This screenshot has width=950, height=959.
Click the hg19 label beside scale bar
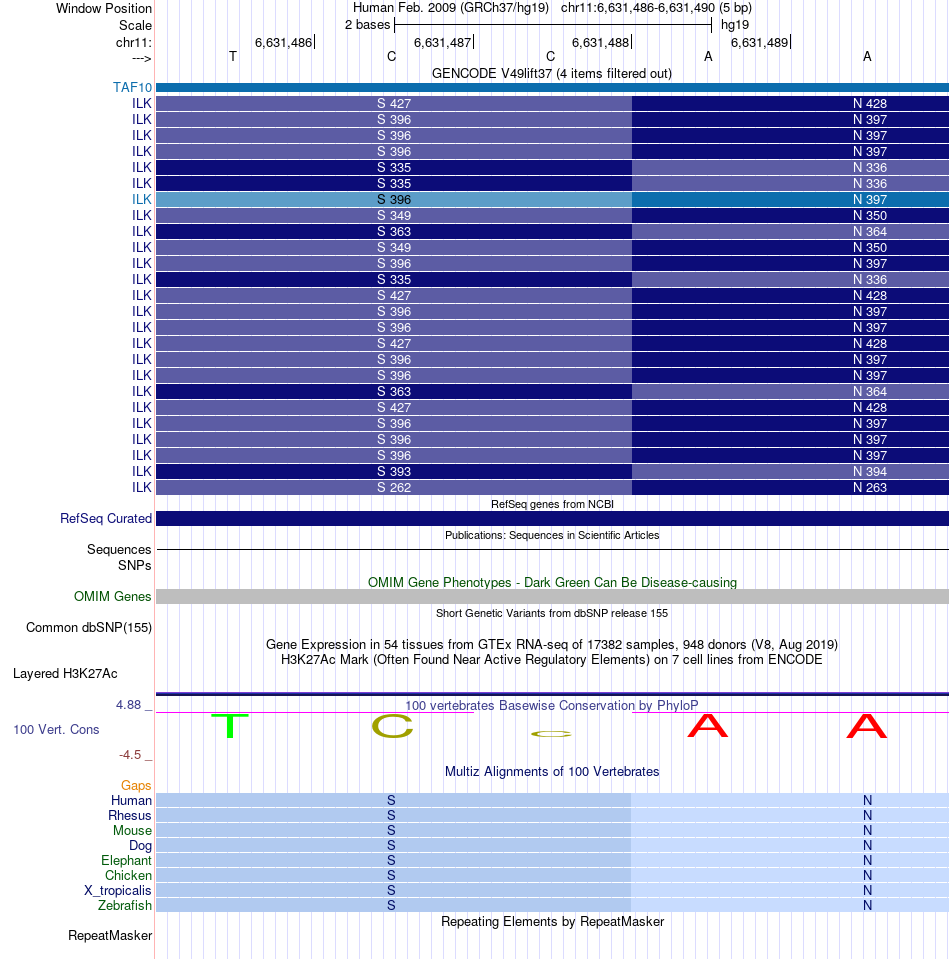pyautogui.click(x=735, y=24)
